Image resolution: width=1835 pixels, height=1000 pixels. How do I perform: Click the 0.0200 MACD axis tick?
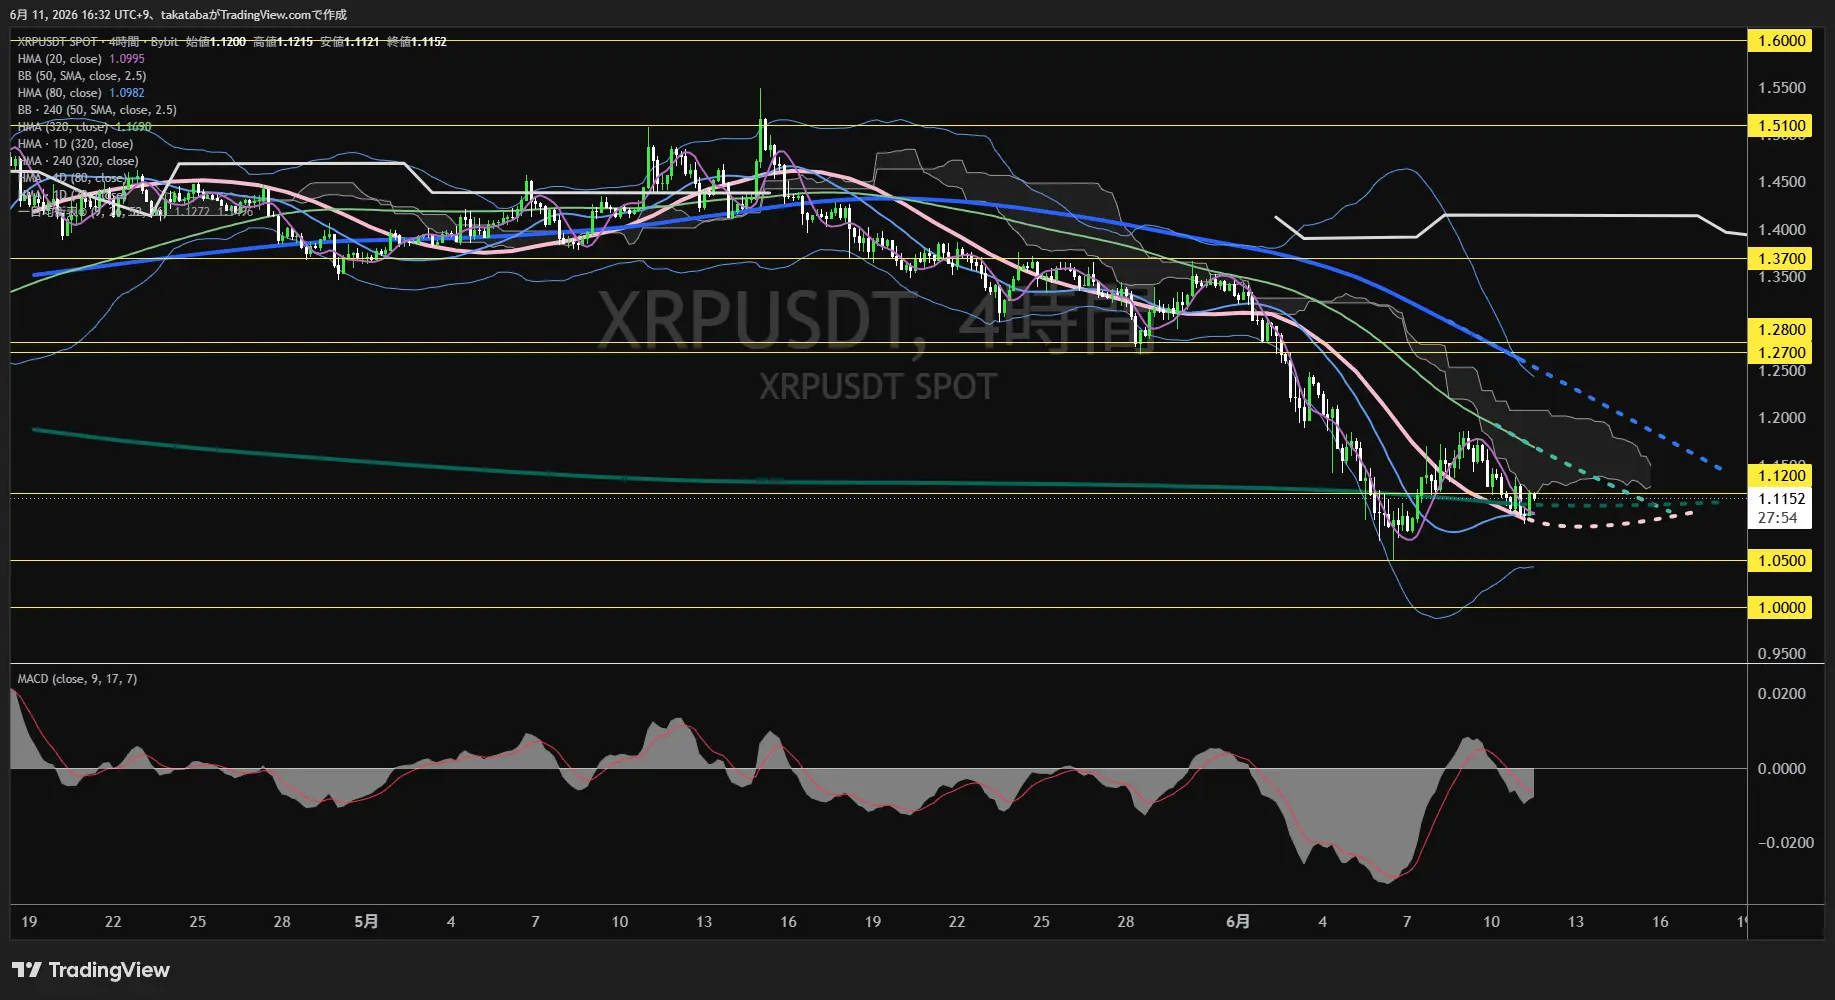pyautogui.click(x=1782, y=694)
